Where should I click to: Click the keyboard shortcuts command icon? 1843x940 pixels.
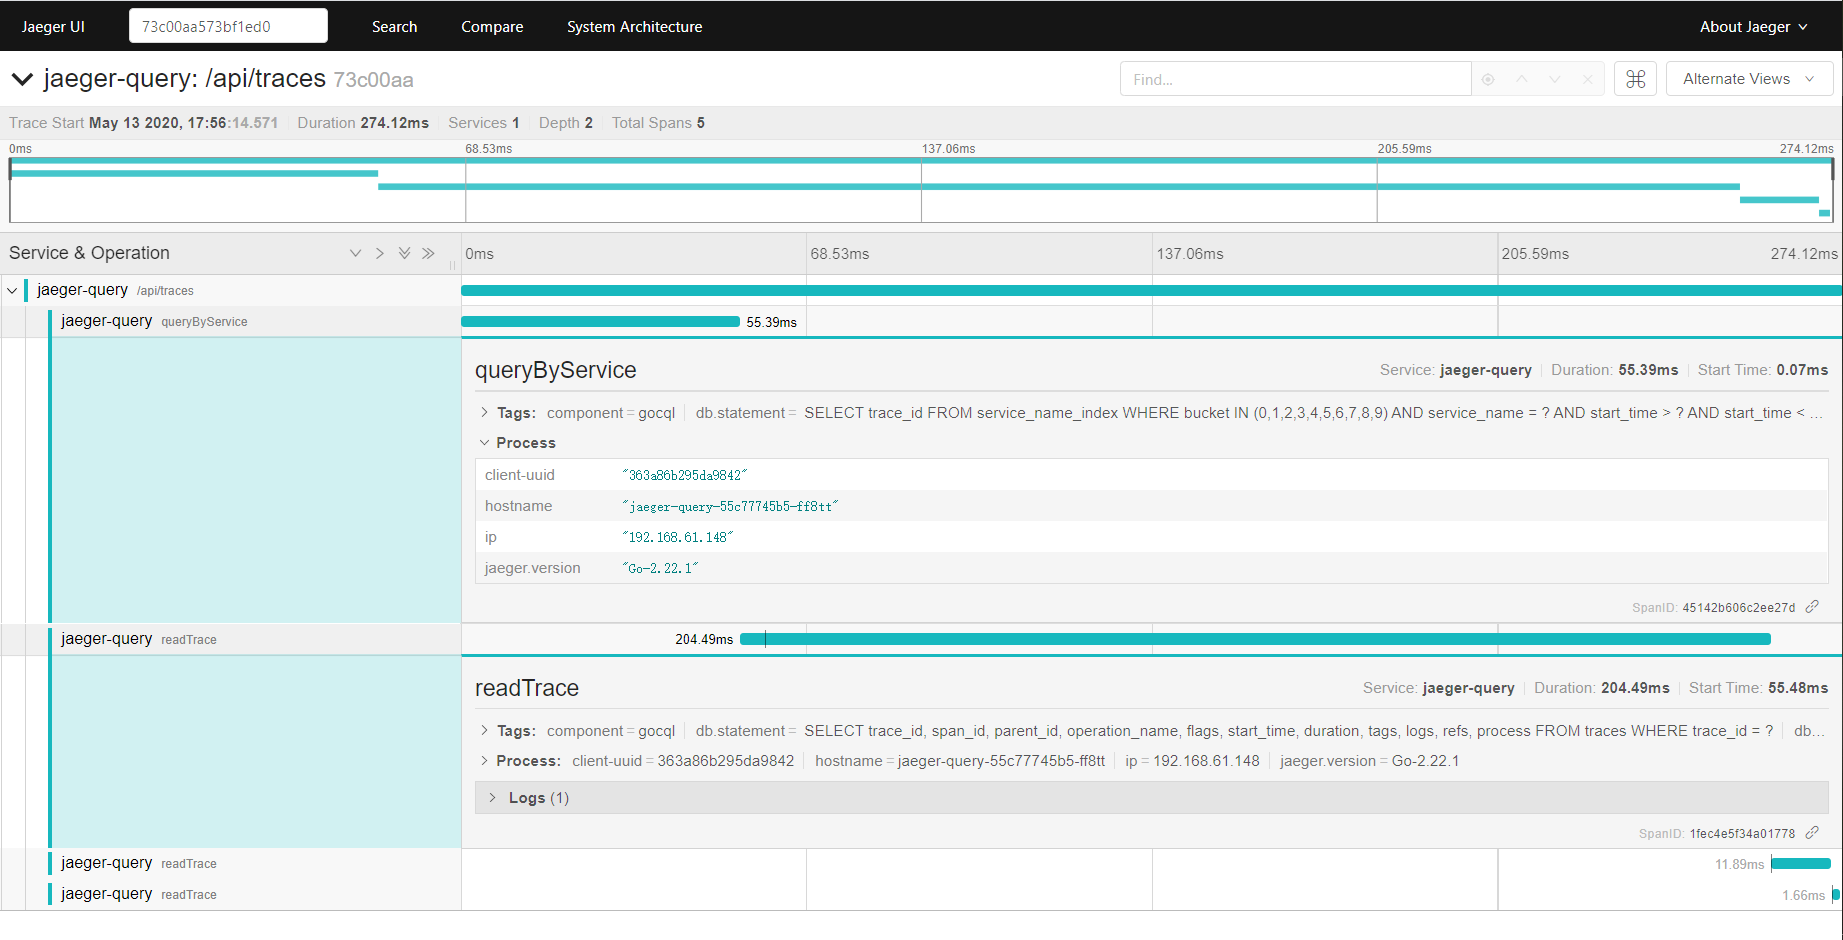point(1635,79)
